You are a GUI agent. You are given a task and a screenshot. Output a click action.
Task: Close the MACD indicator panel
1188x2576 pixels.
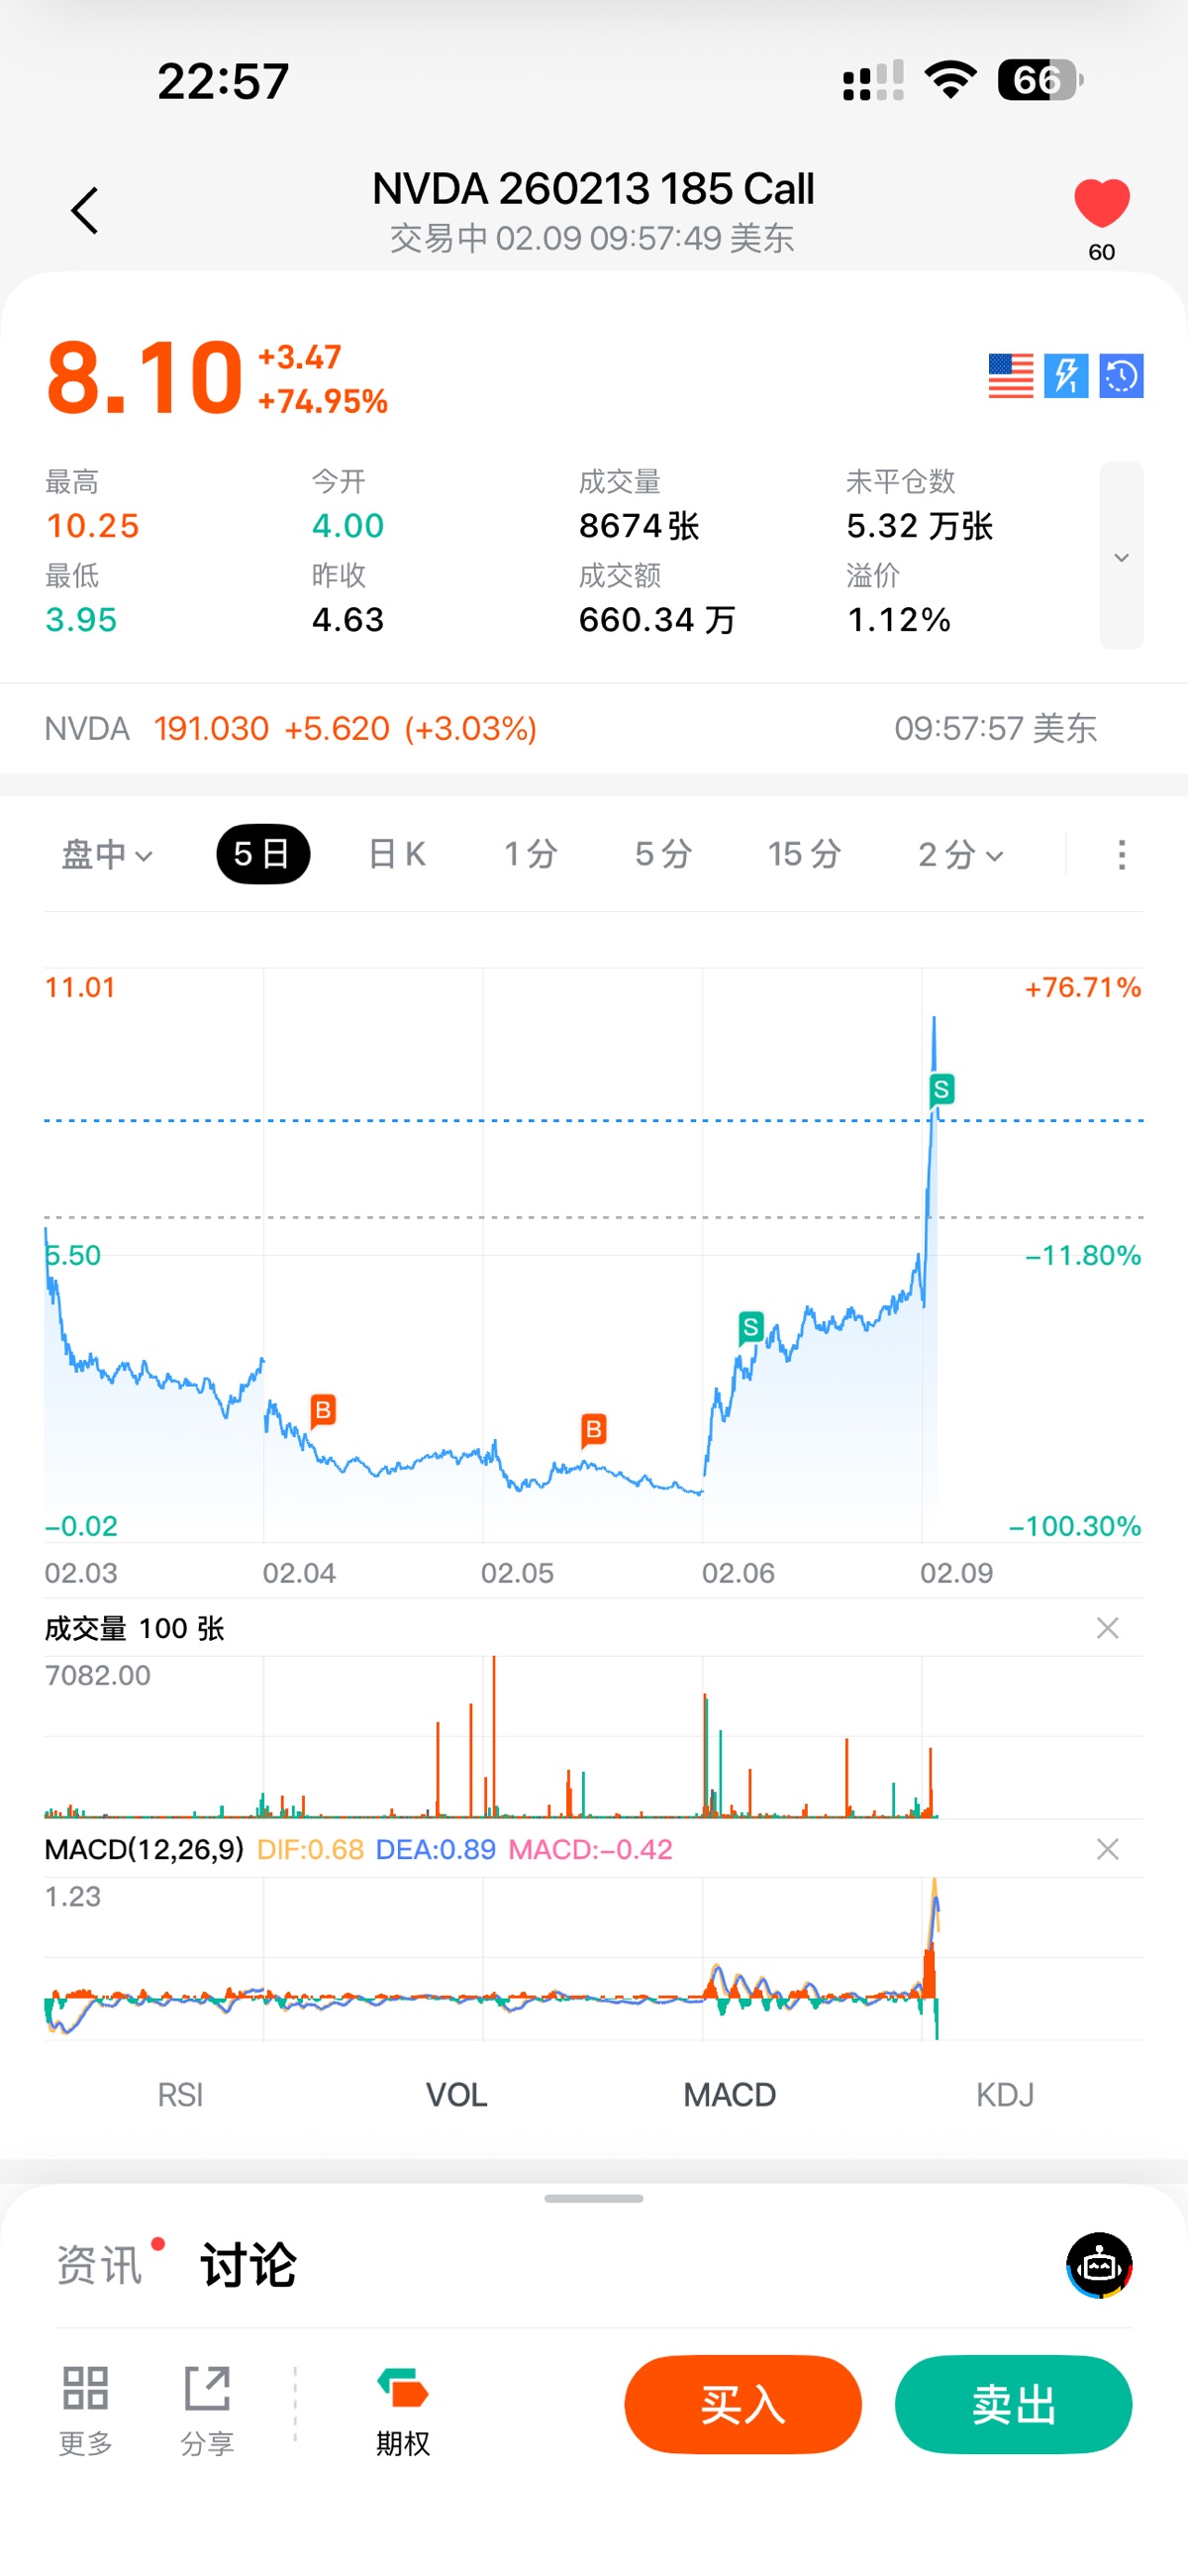[1107, 1849]
